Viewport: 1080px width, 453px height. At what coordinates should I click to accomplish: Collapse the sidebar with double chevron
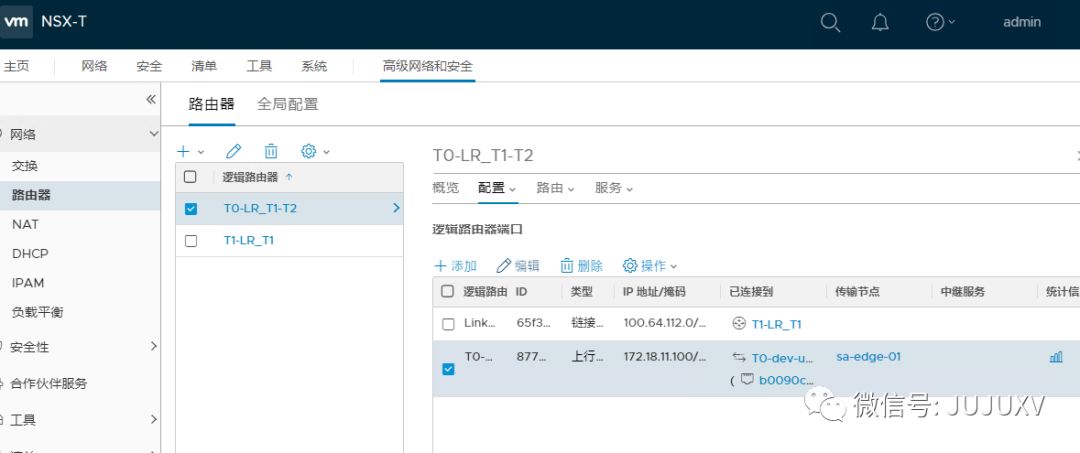click(x=152, y=100)
